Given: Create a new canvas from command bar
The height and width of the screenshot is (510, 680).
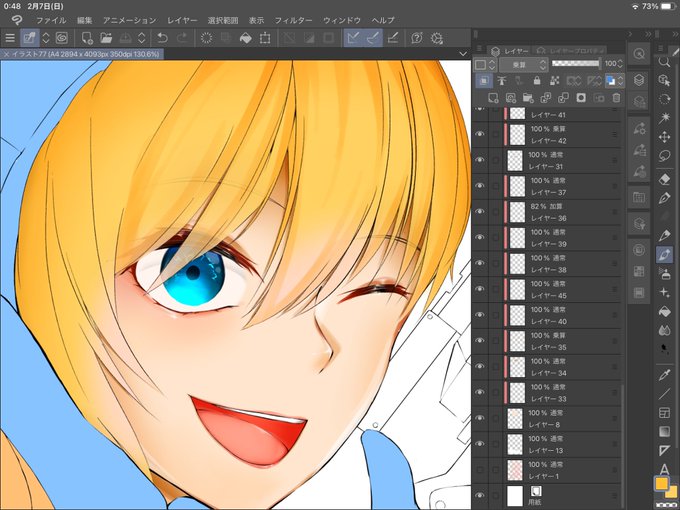Looking at the screenshot, I should click(87, 38).
